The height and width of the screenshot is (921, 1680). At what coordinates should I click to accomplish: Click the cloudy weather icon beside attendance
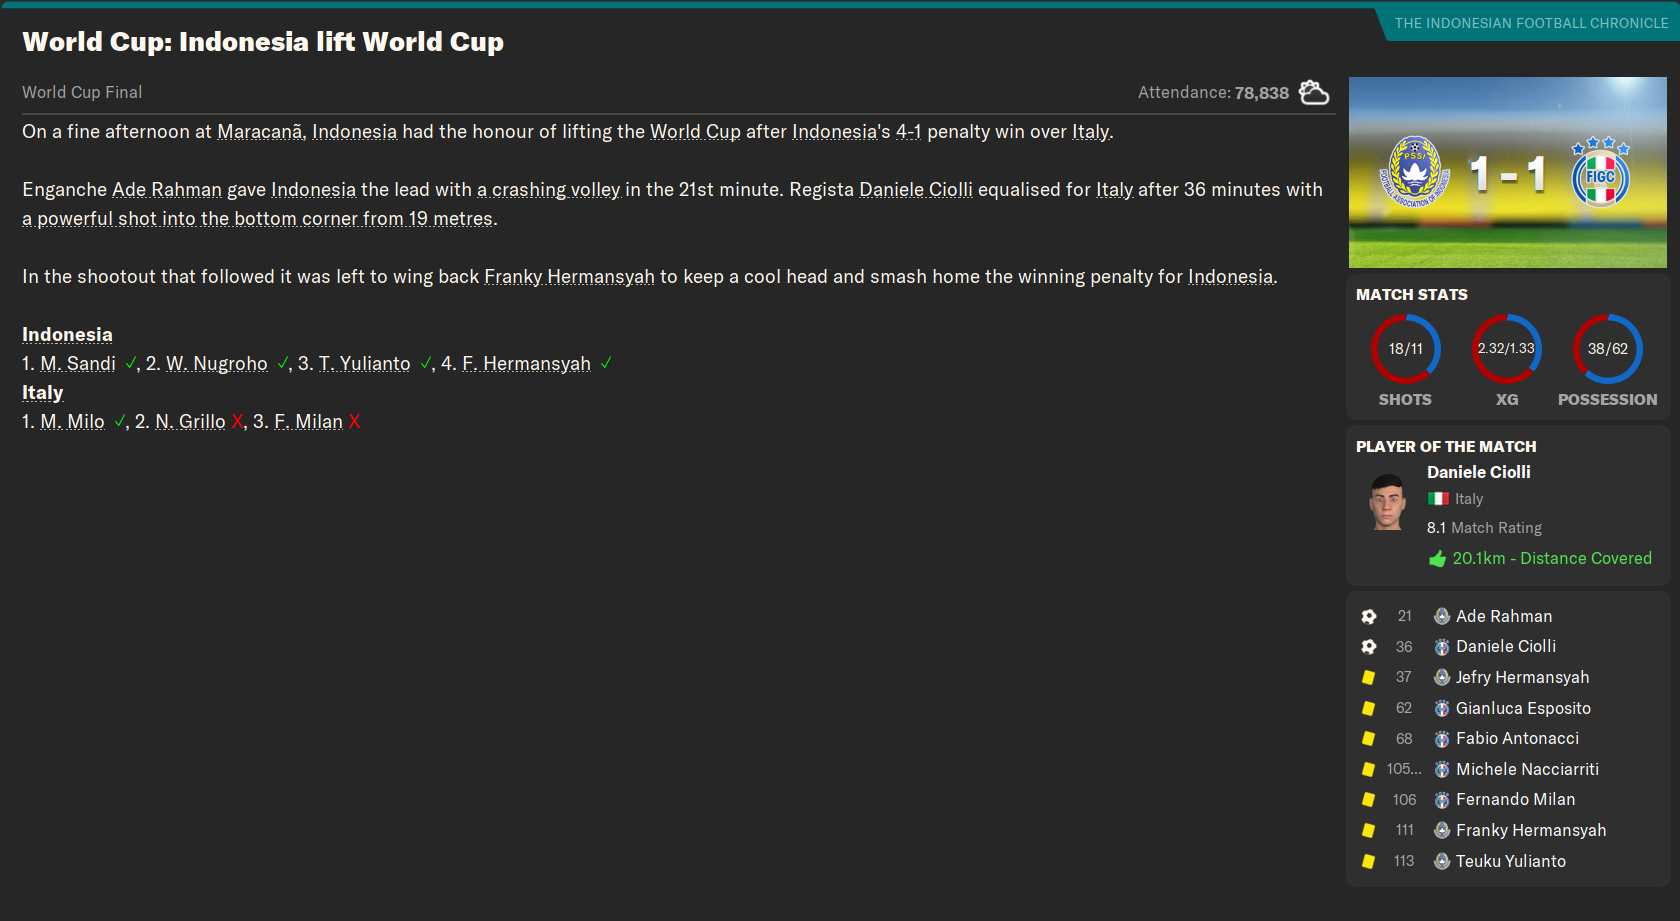click(1313, 93)
